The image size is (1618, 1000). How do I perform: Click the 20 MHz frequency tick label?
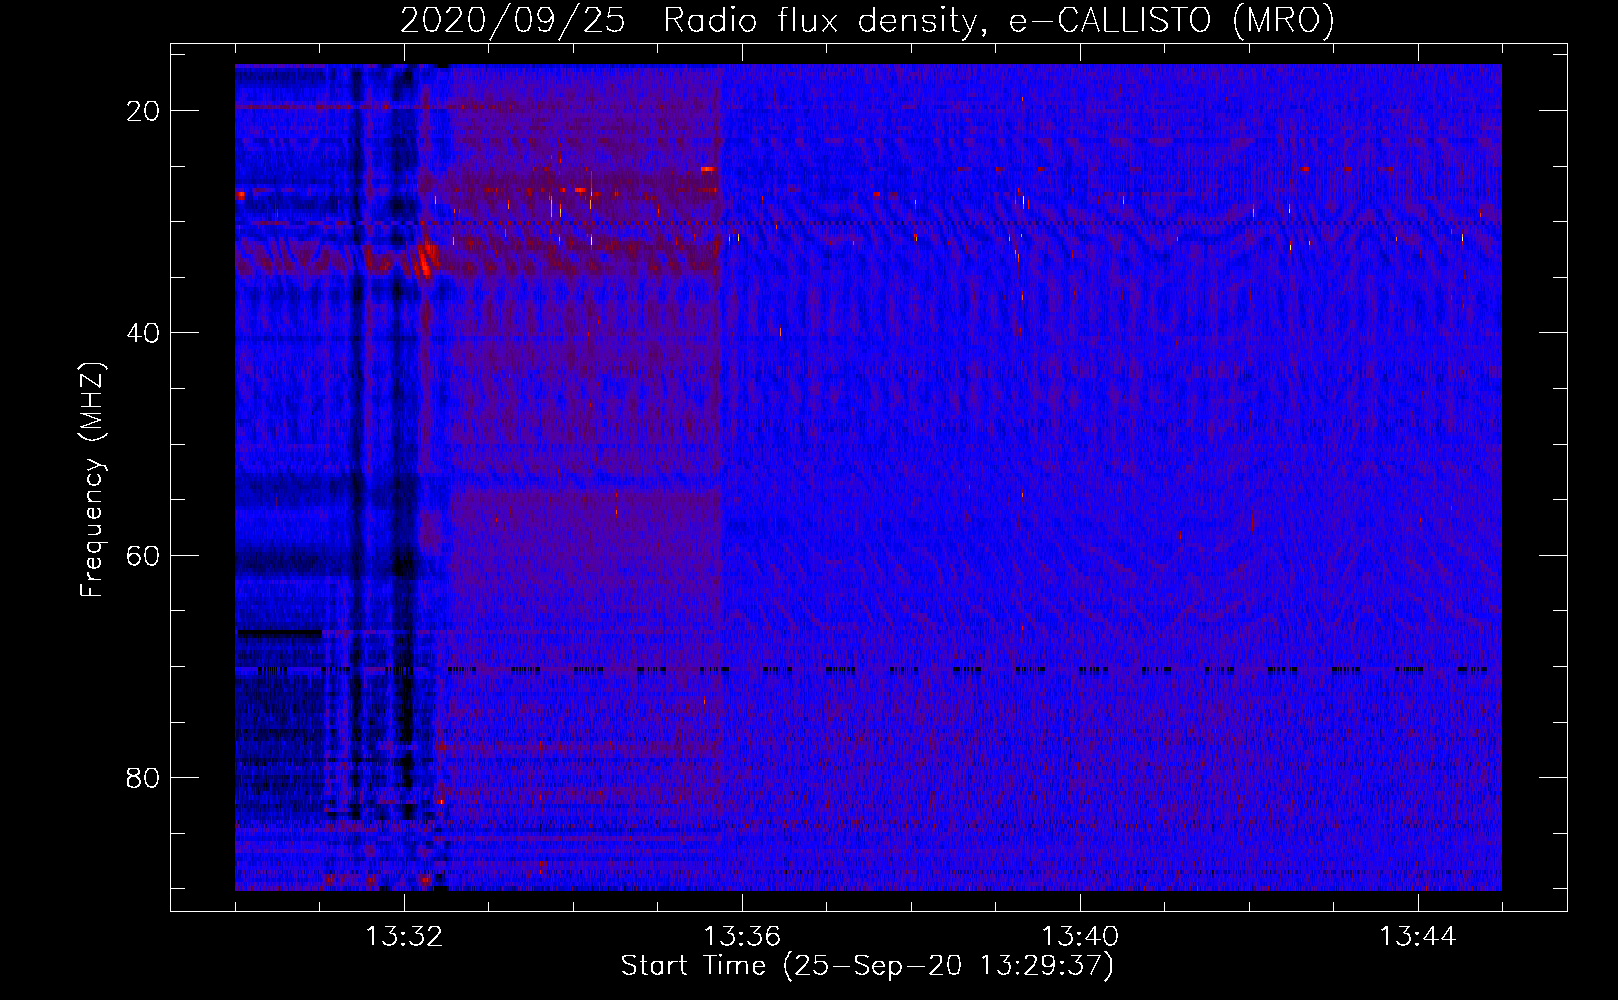click(144, 111)
